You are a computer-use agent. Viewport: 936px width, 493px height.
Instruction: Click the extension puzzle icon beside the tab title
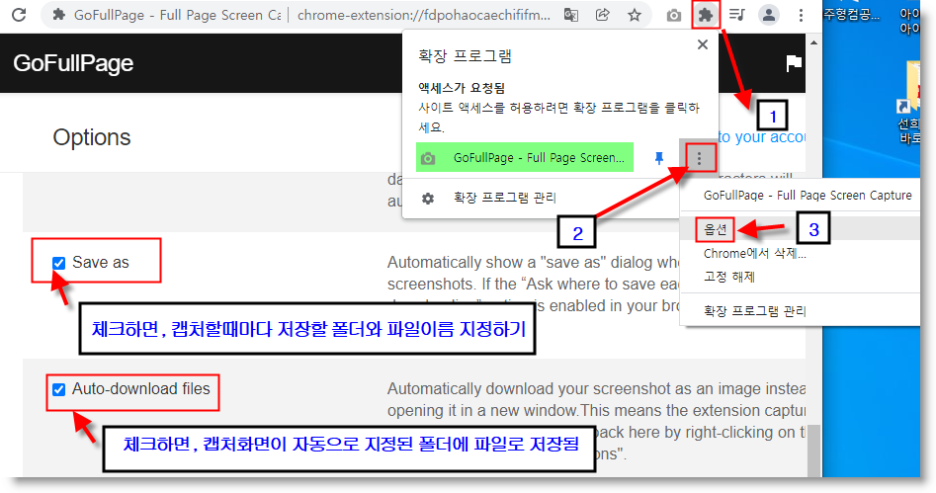tap(58, 15)
